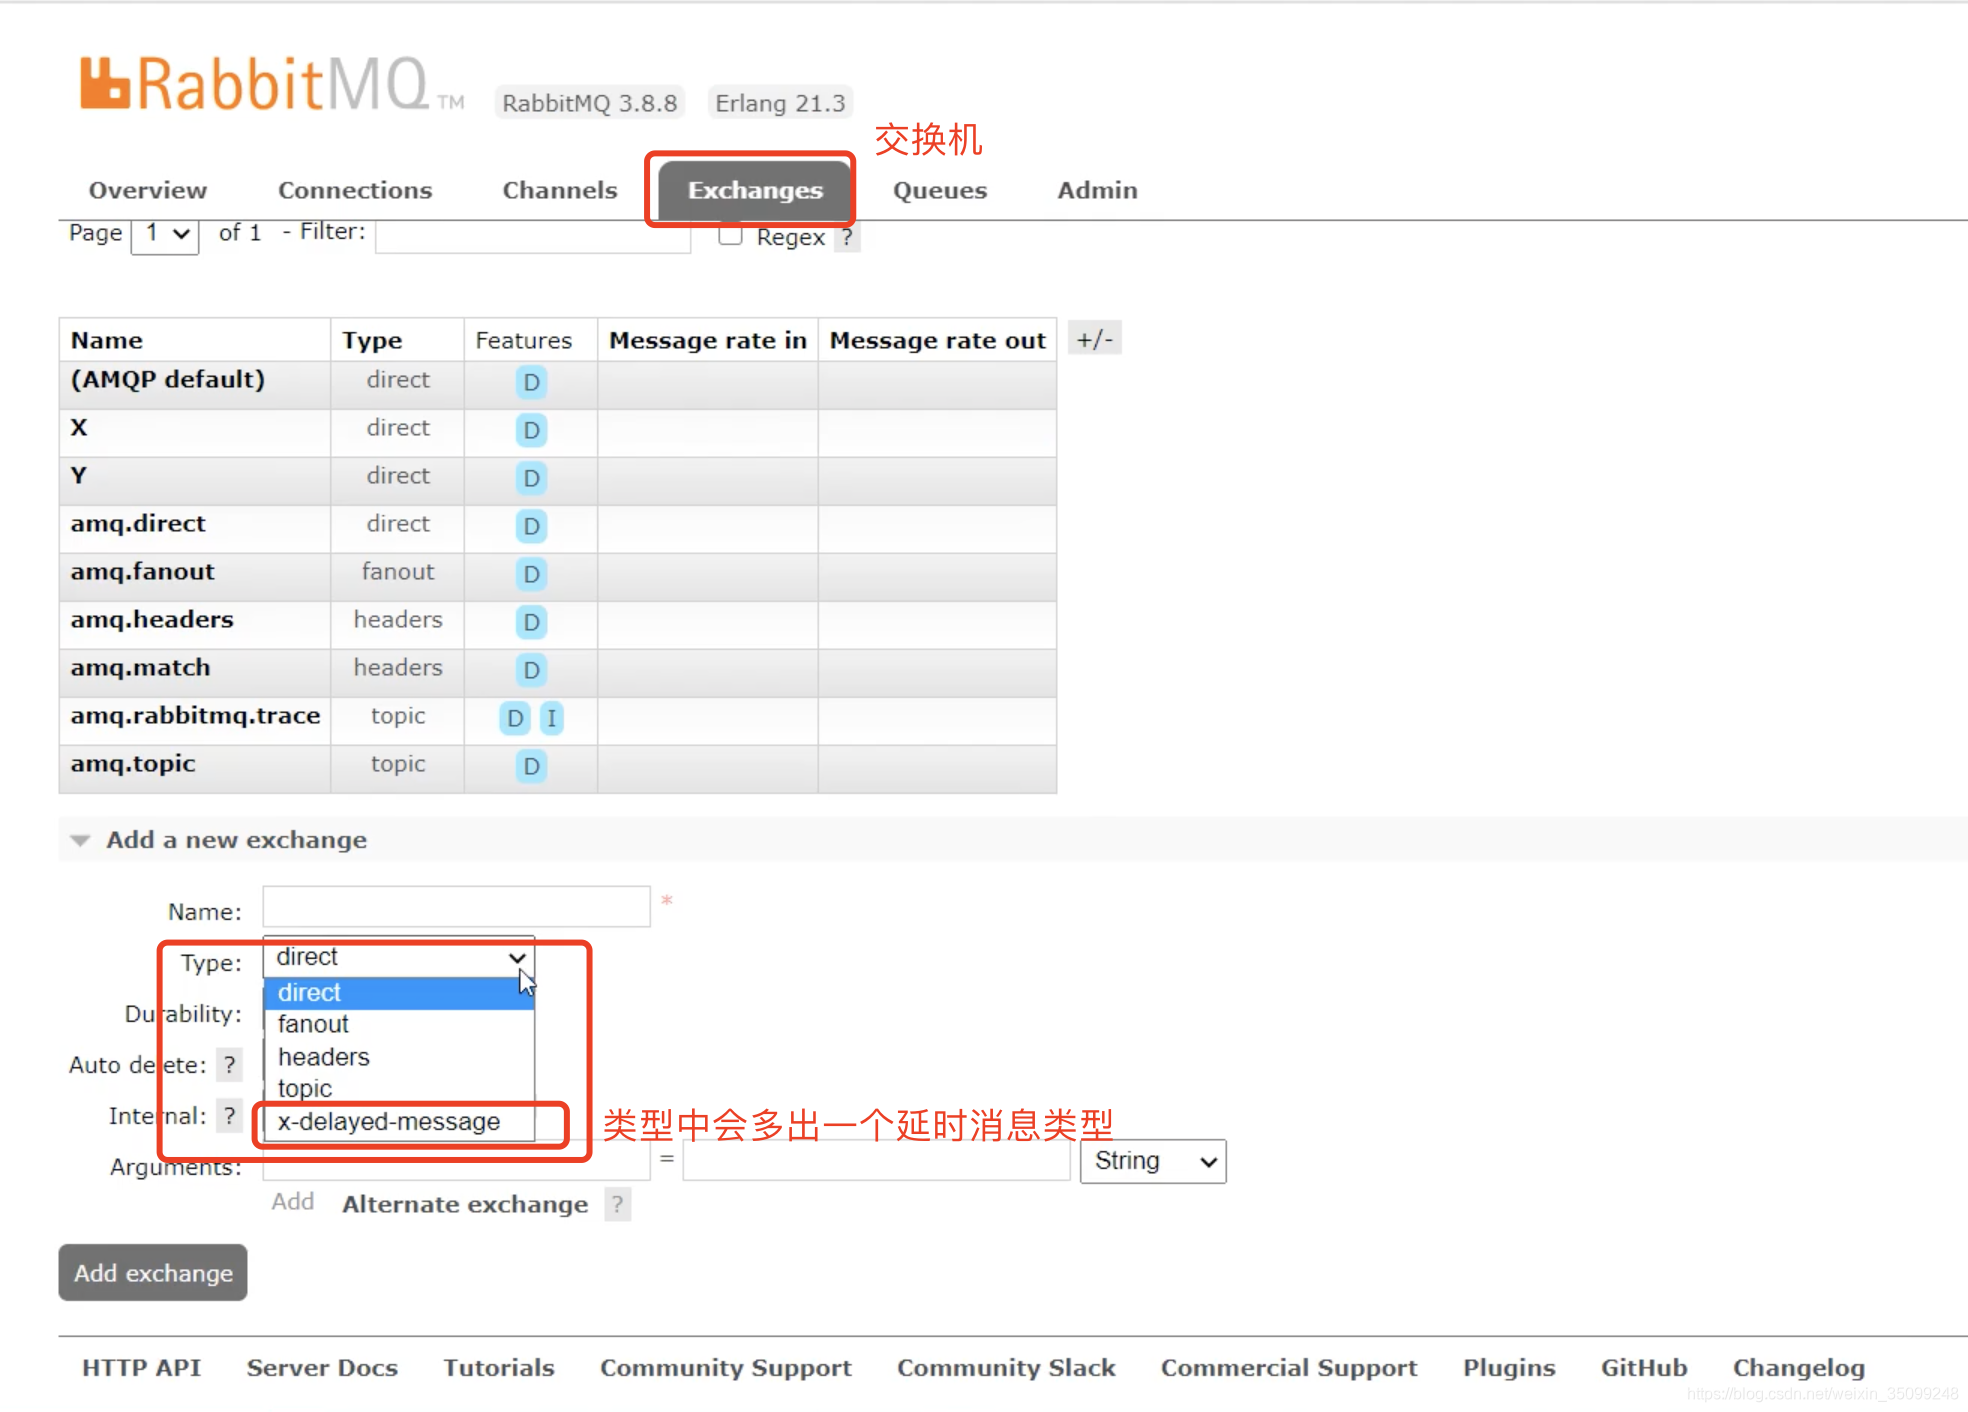Screen dimensions: 1968x1412
Task: Click the D badge in amq.match row
Action: (531, 670)
